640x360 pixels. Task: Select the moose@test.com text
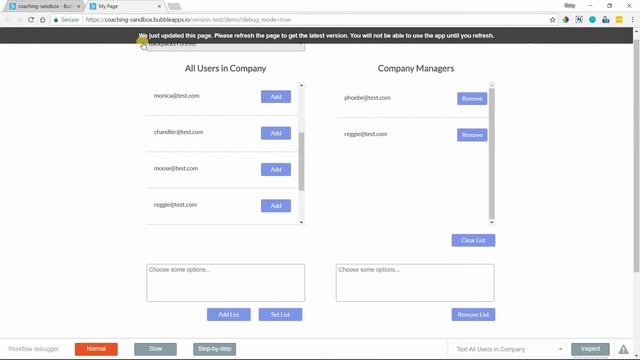[176, 169]
